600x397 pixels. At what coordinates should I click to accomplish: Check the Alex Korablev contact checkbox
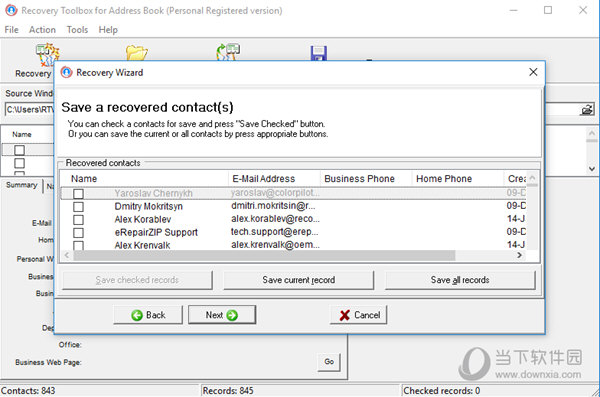(x=78, y=220)
